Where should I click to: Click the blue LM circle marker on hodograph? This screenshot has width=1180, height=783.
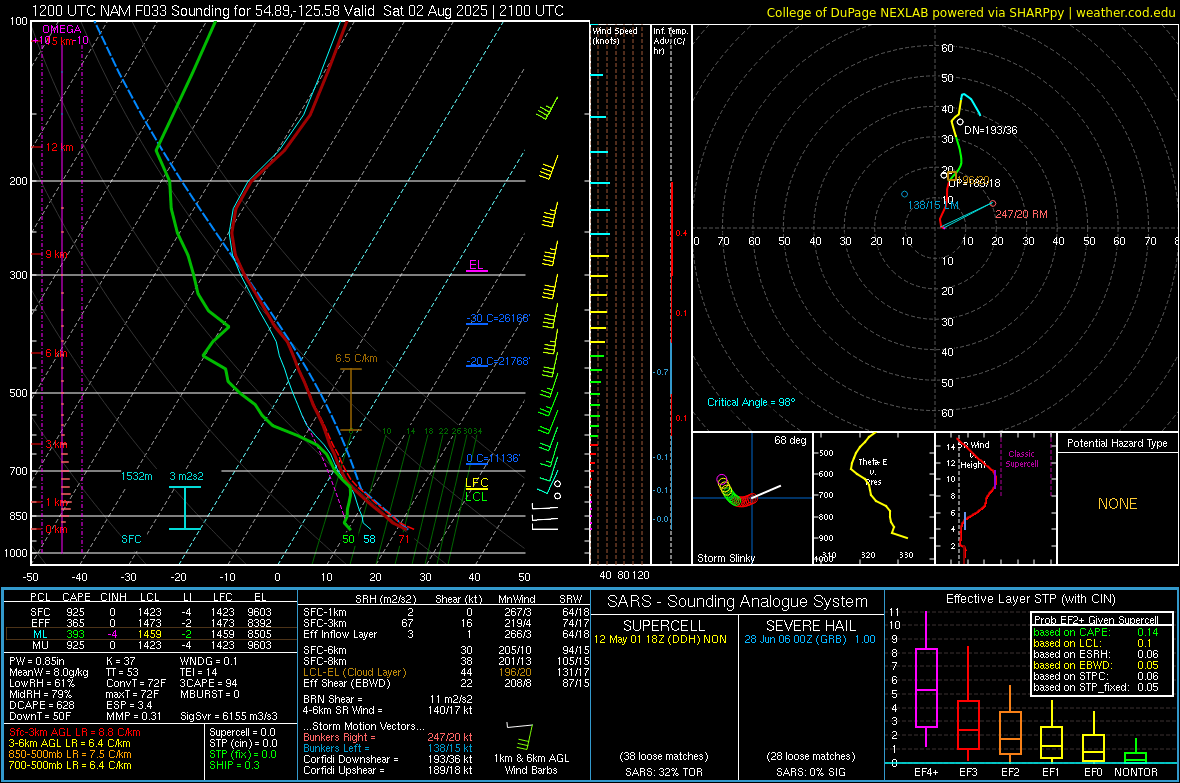click(x=905, y=194)
